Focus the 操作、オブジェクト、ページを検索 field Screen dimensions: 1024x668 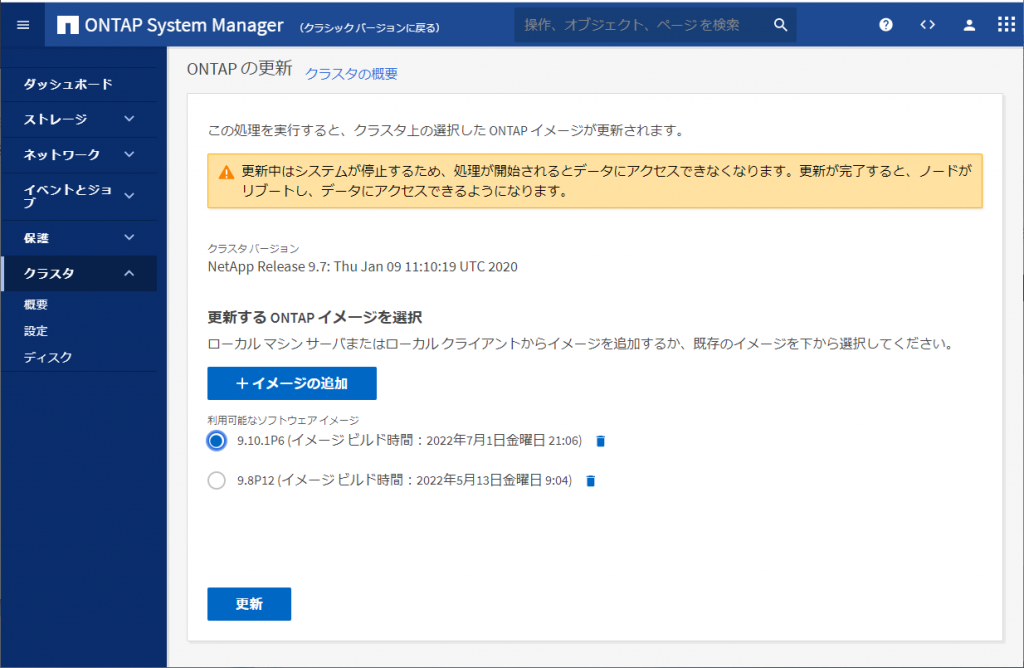[655, 25]
